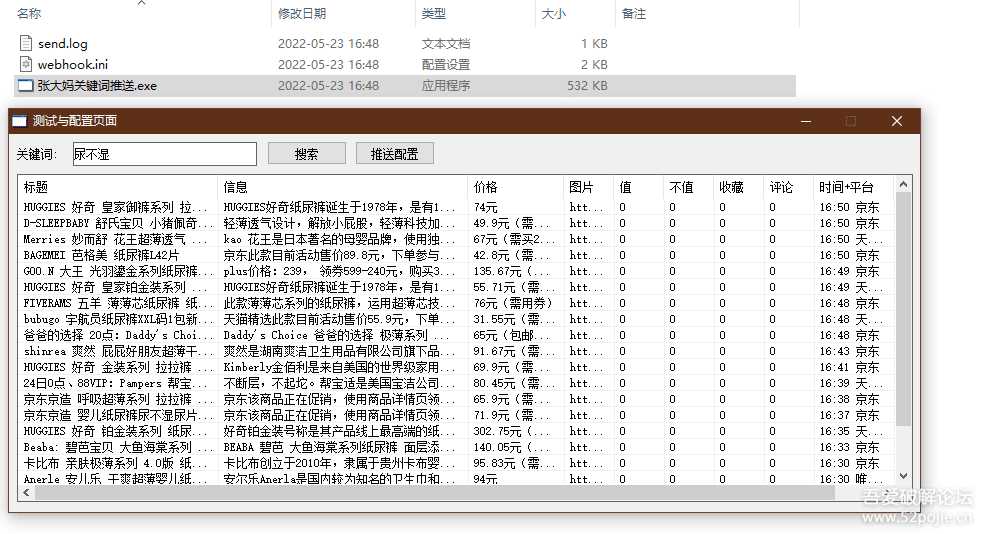
Task: Click into the 关键词 input field
Action: tap(165, 154)
